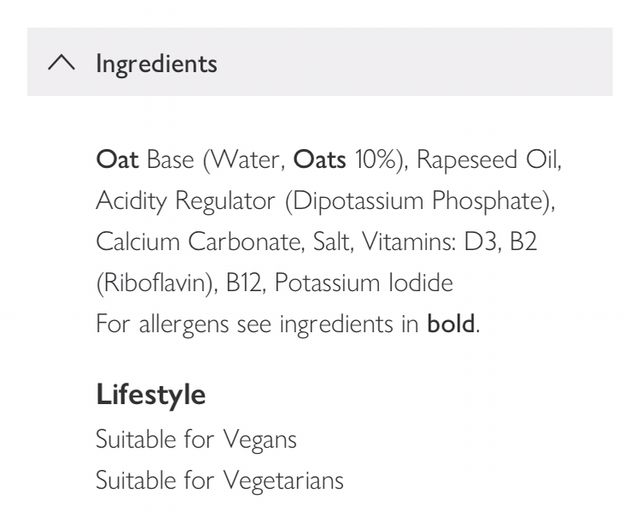Image resolution: width=640 pixels, height=519 pixels.
Task: Click the Ingredients accordion header label
Action: [x=156, y=63]
